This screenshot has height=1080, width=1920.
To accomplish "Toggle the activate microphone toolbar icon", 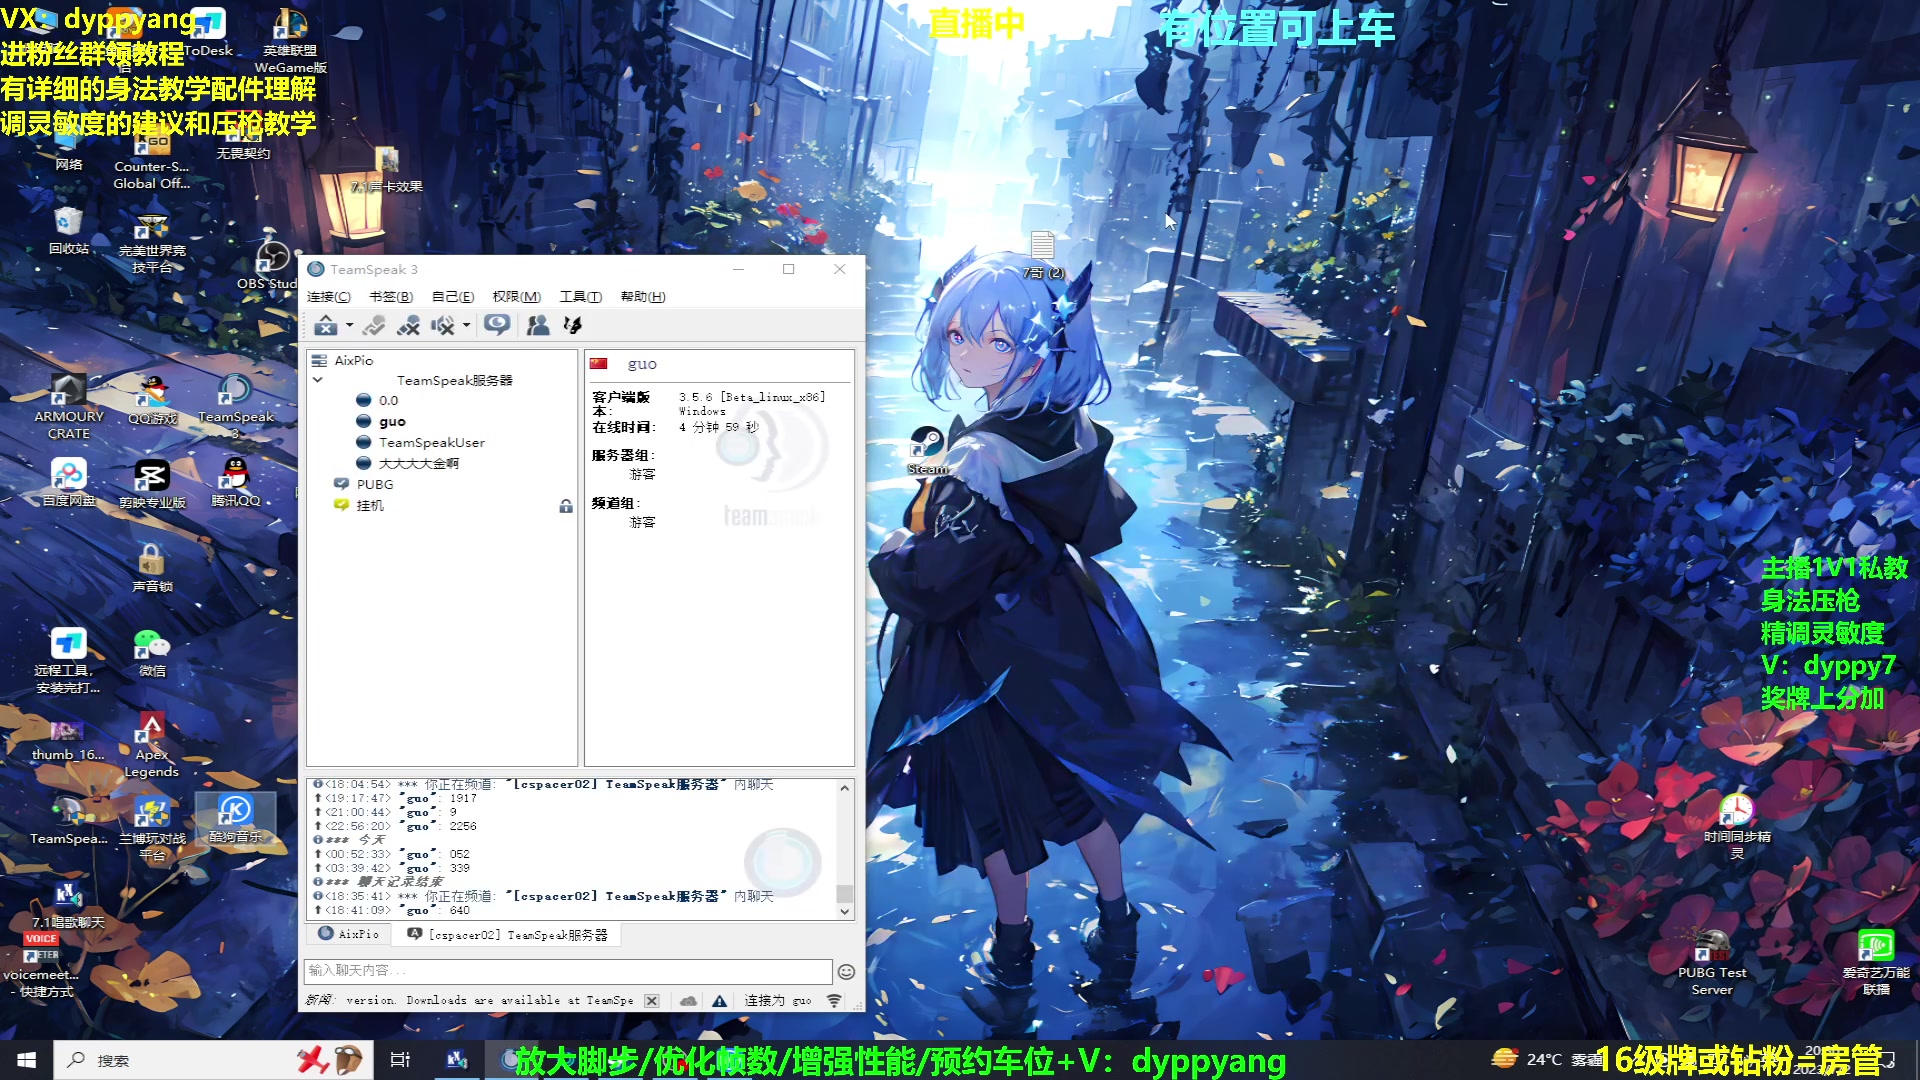I will pyautogui.click(x=374, y=325).
